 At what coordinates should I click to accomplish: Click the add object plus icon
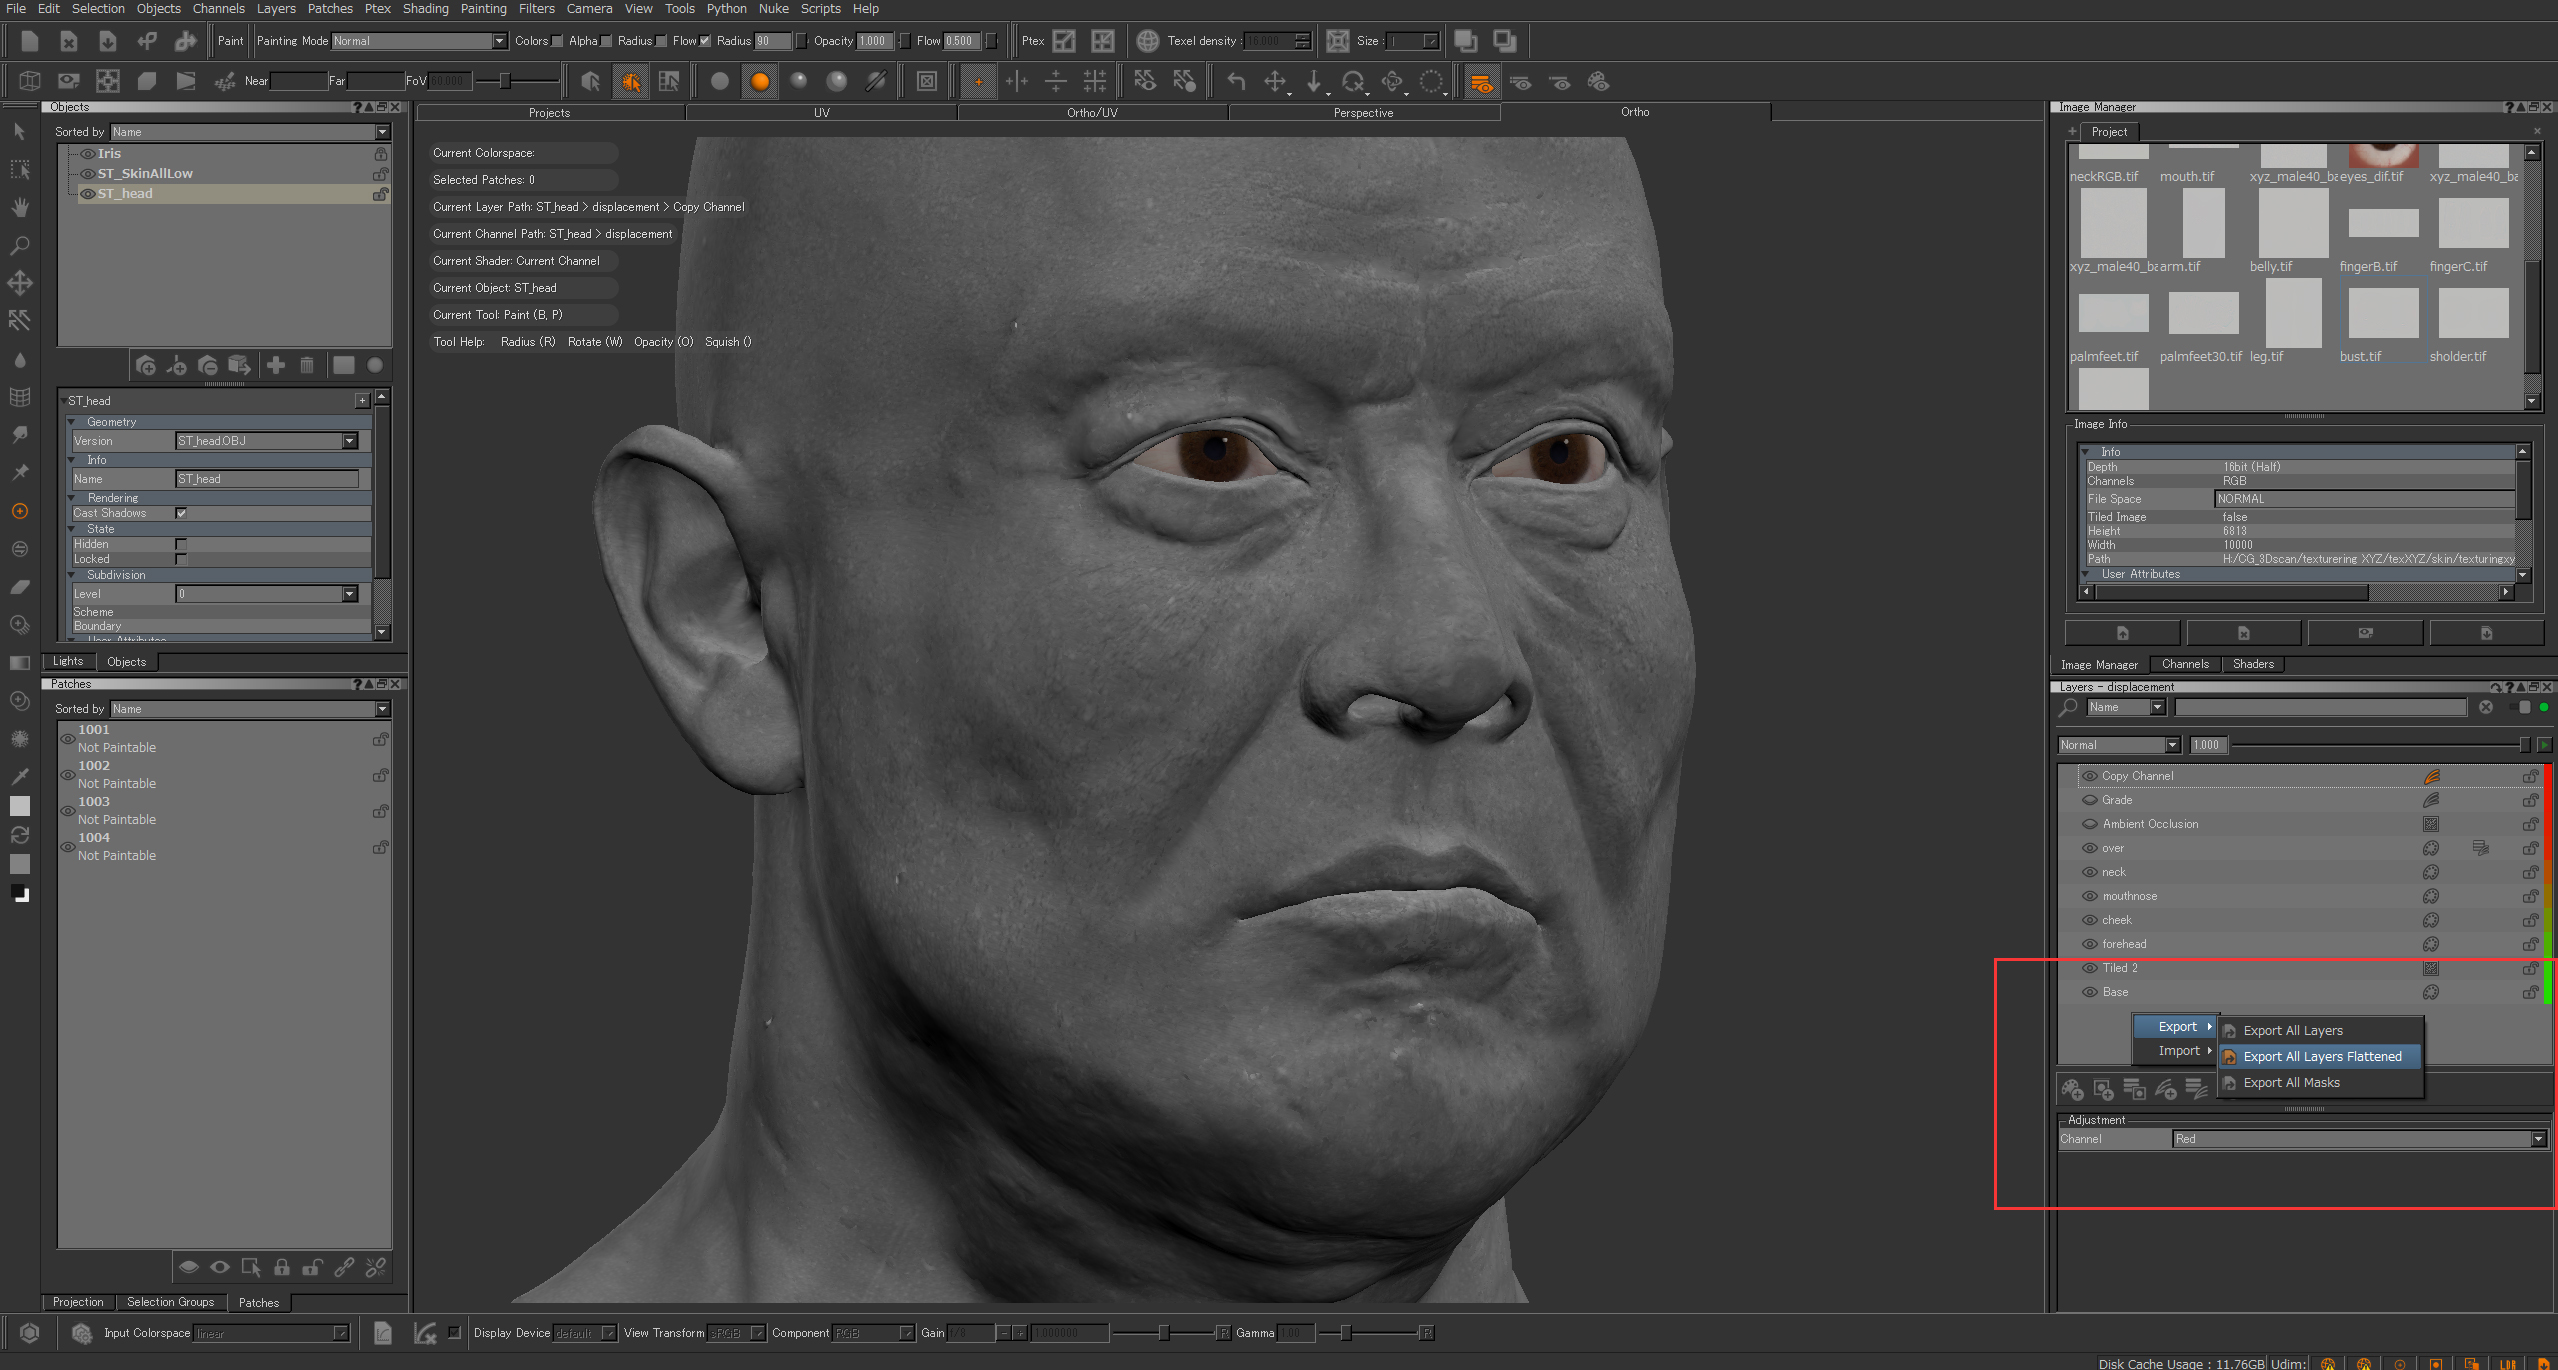point(276,366)
